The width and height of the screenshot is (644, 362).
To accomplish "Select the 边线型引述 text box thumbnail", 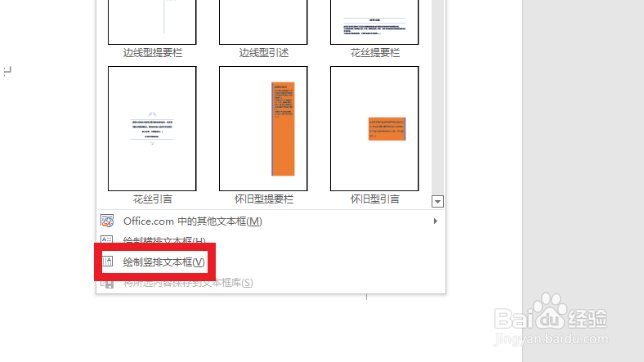I will [x=263, y=22].
